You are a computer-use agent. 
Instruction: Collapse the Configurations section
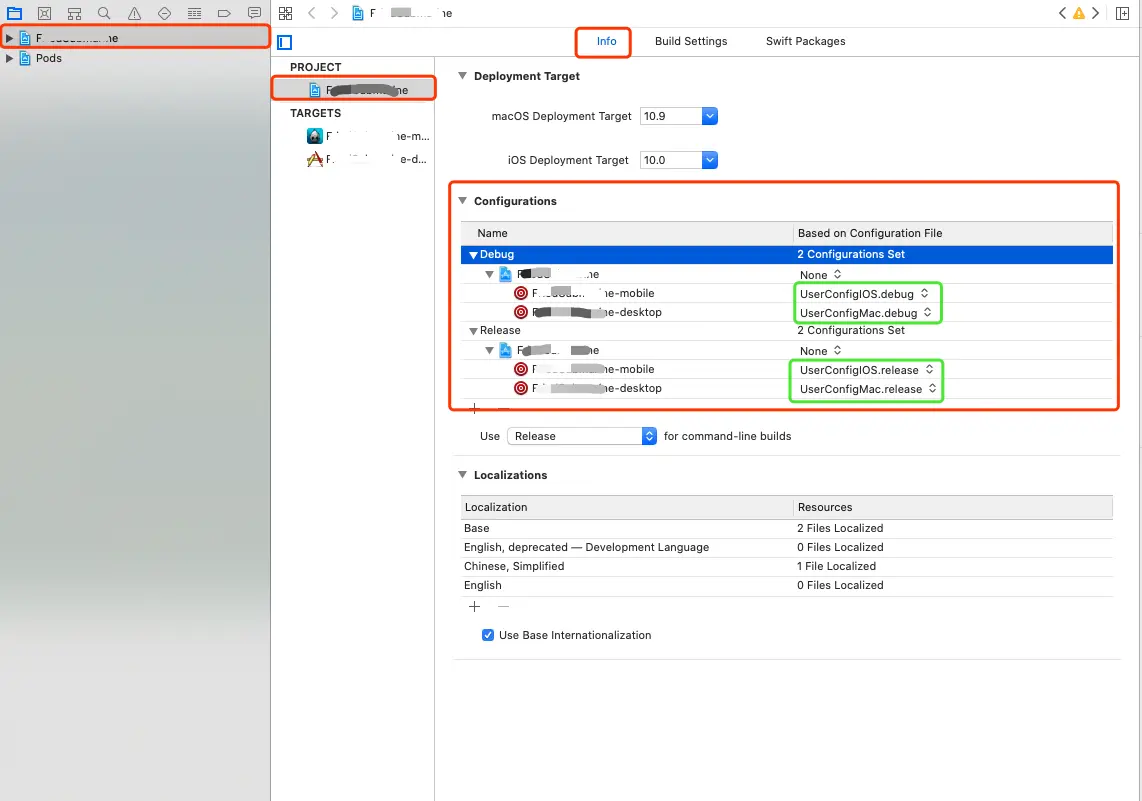click(x=462, y=200)
